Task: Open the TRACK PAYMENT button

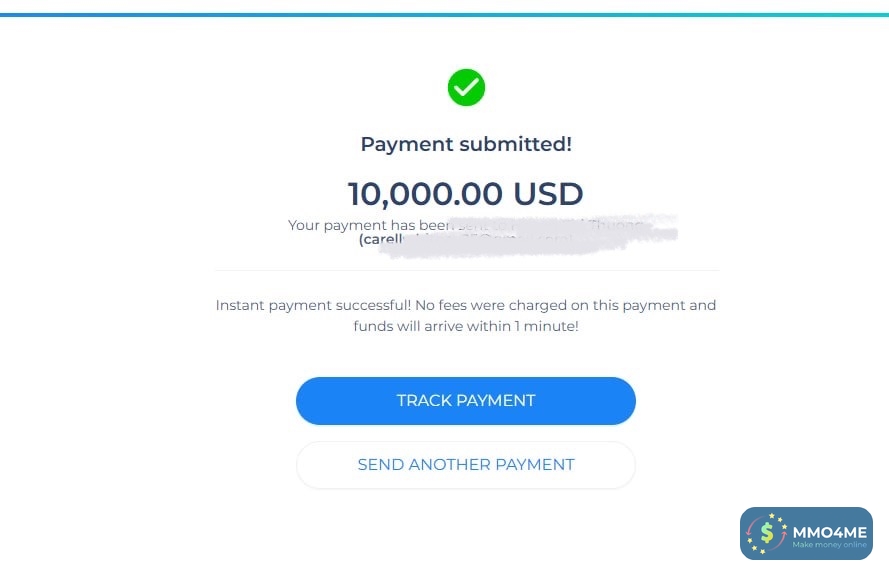Action: tap(466, 401)
